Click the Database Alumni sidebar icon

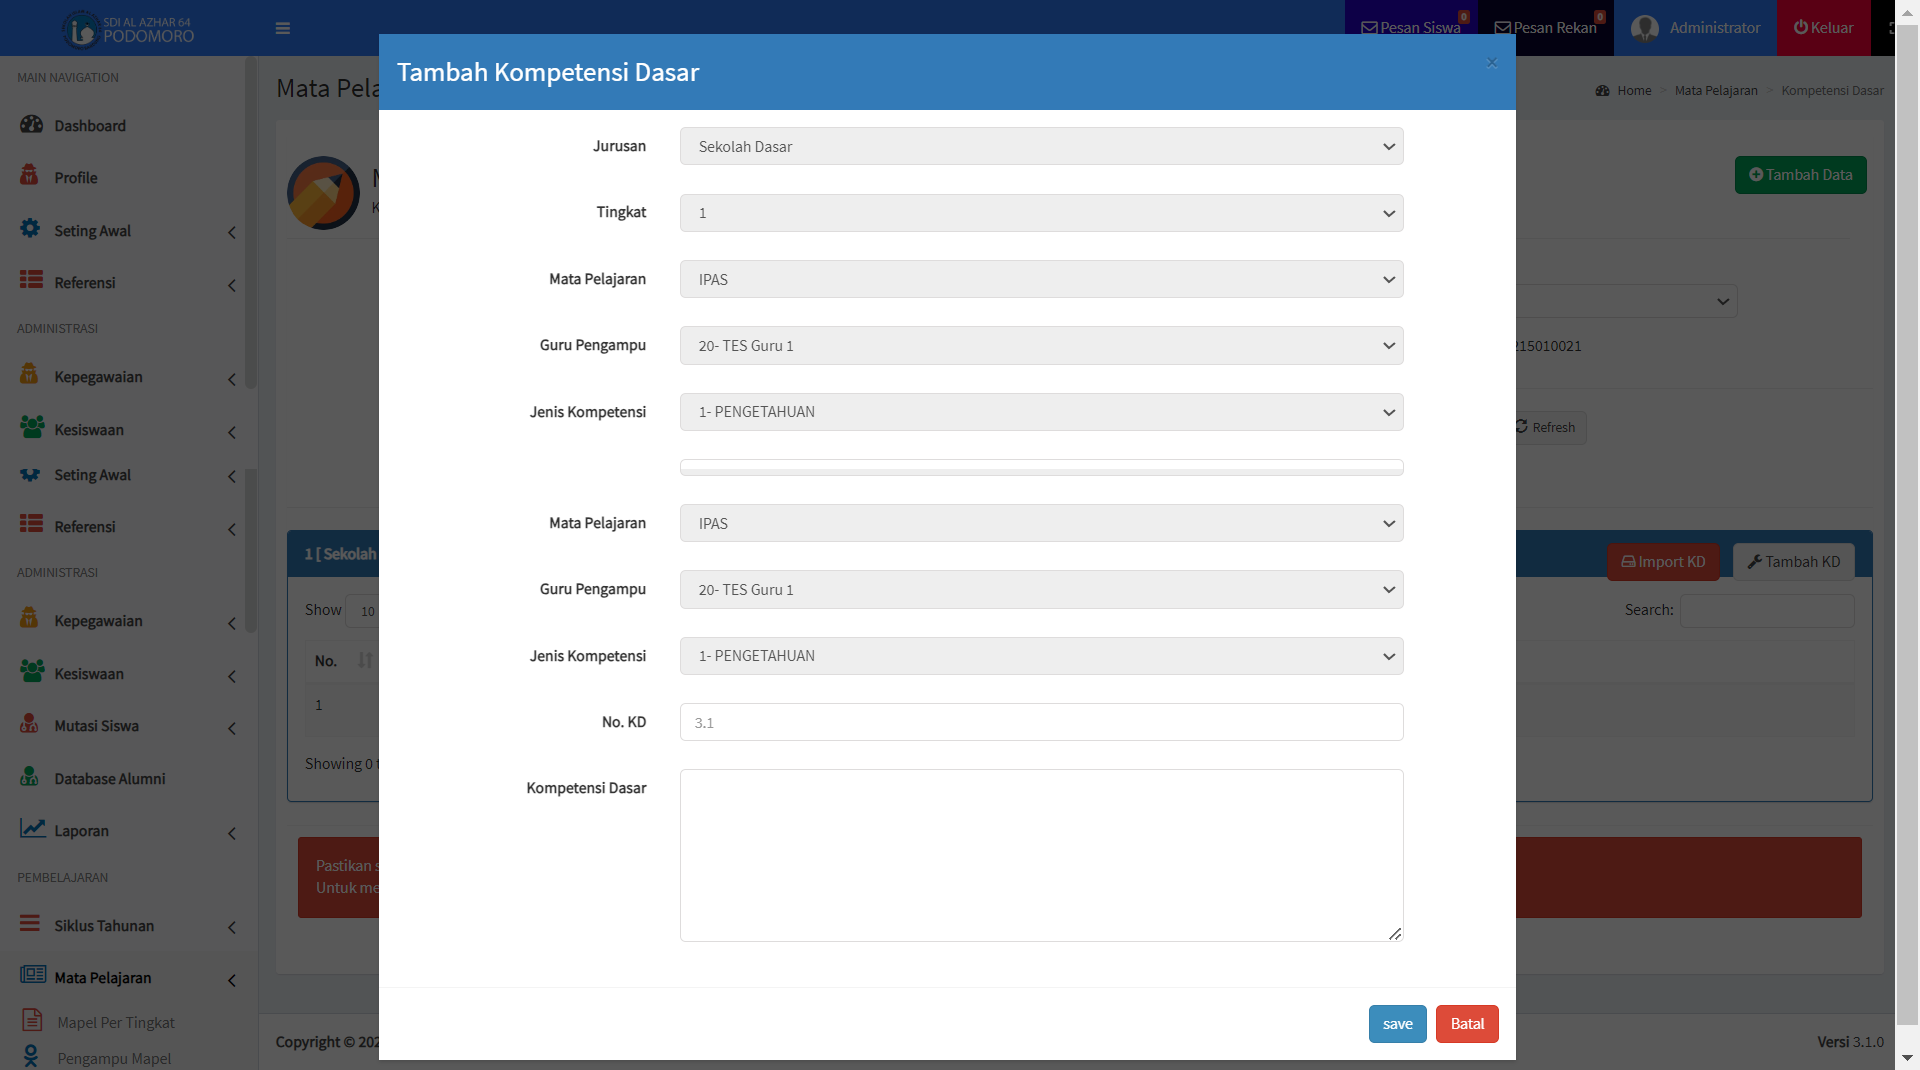pyautogui.click(x=30, y=777)
